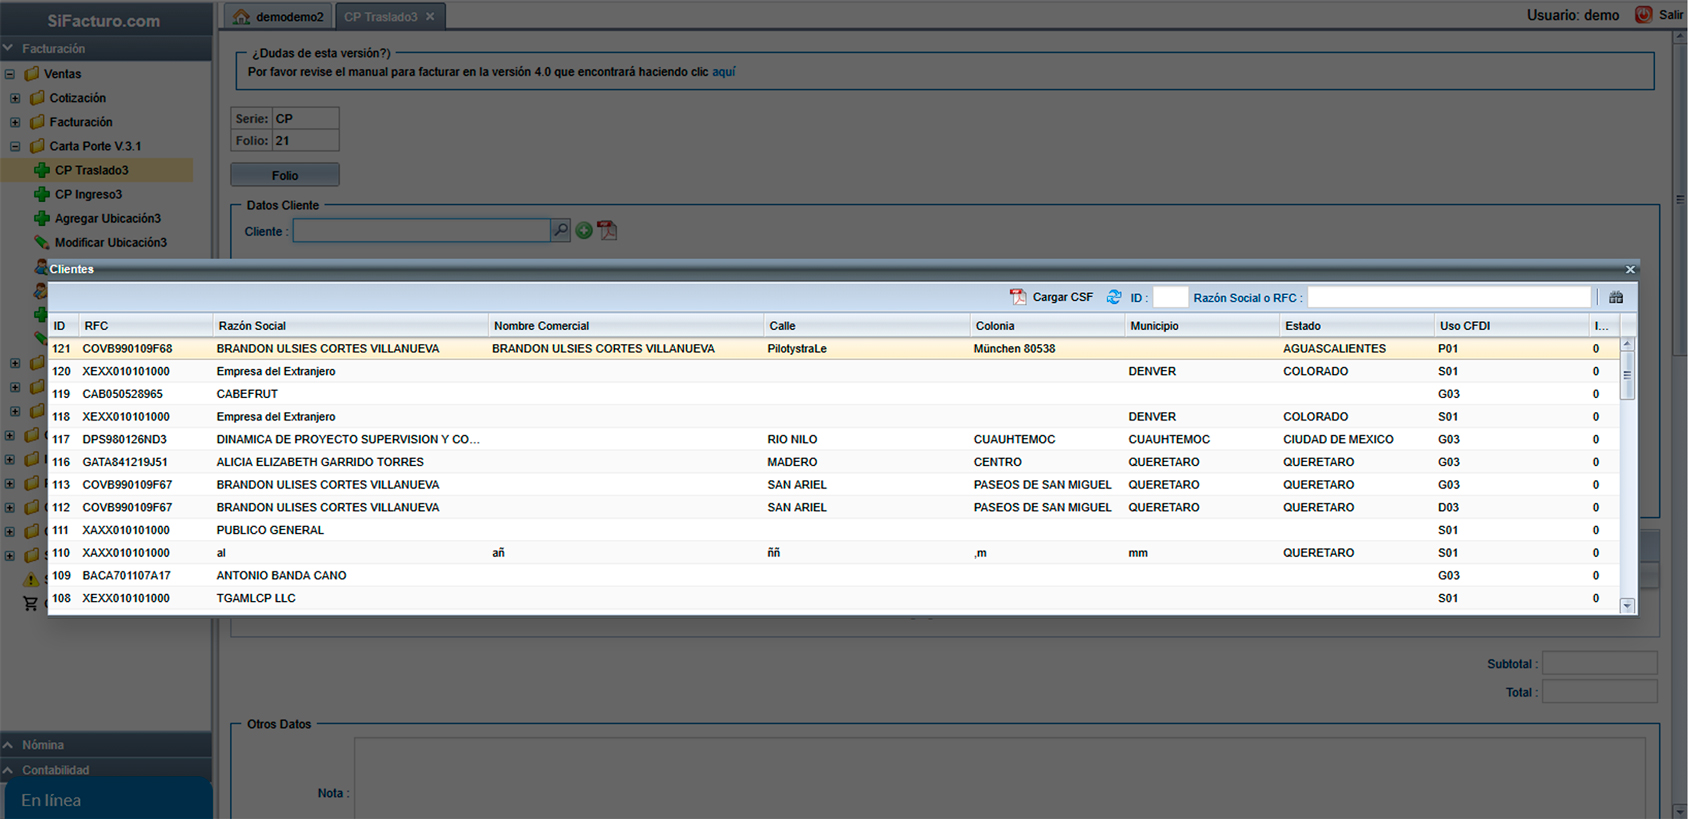Open CP Ingreso3 in the sidebar

click(x=88, y=194)
